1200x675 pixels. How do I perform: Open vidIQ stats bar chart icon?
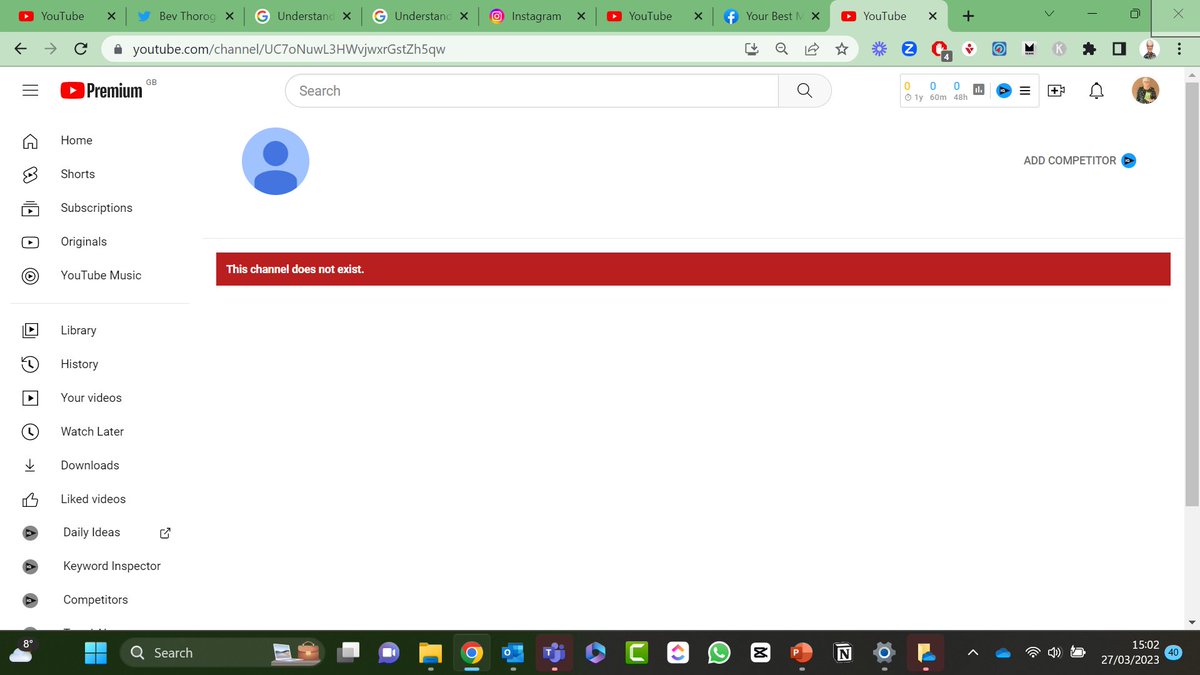[979, 90]
